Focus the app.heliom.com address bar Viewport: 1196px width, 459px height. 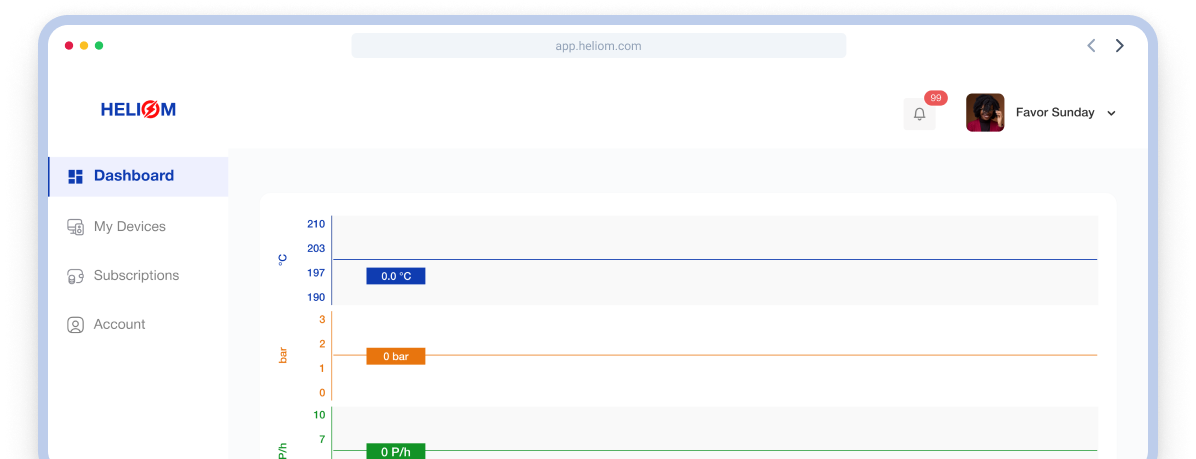[598, 46]
